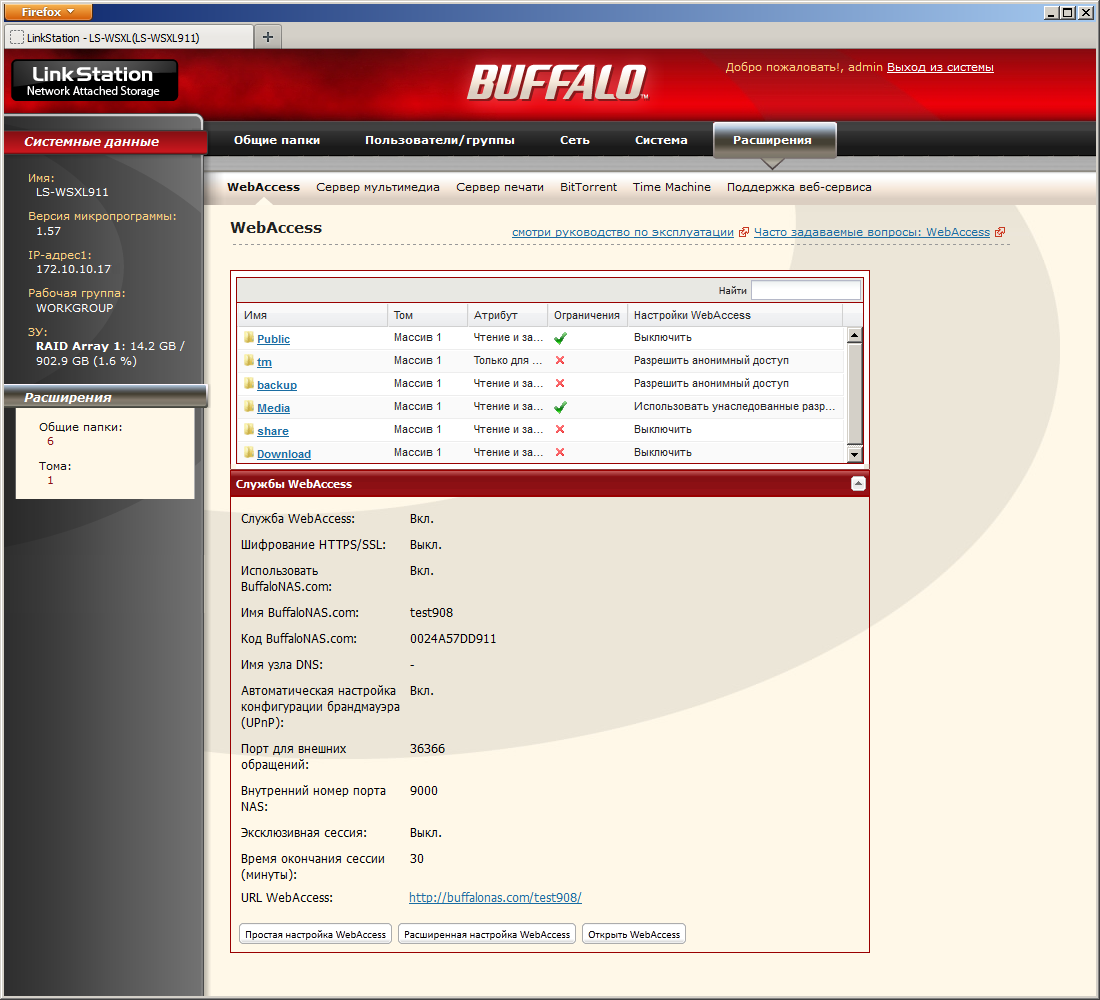Screen dimensions: 1100x1000
Task: Select the Расширения tab
Action: 774,140
